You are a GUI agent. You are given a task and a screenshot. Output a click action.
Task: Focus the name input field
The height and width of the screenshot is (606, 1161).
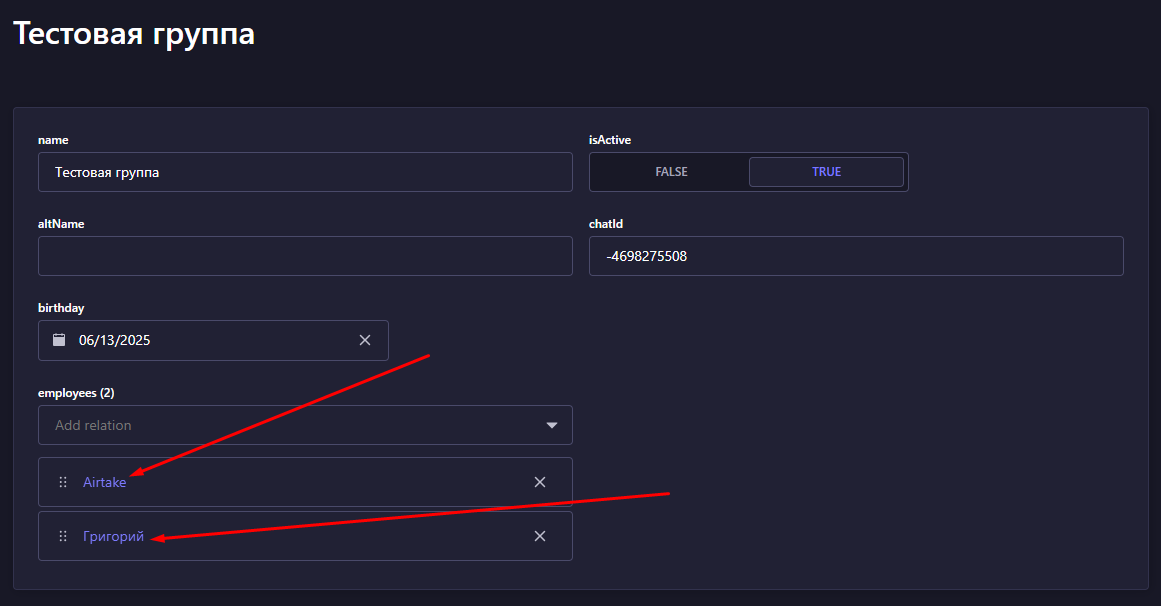click(305, 172)
